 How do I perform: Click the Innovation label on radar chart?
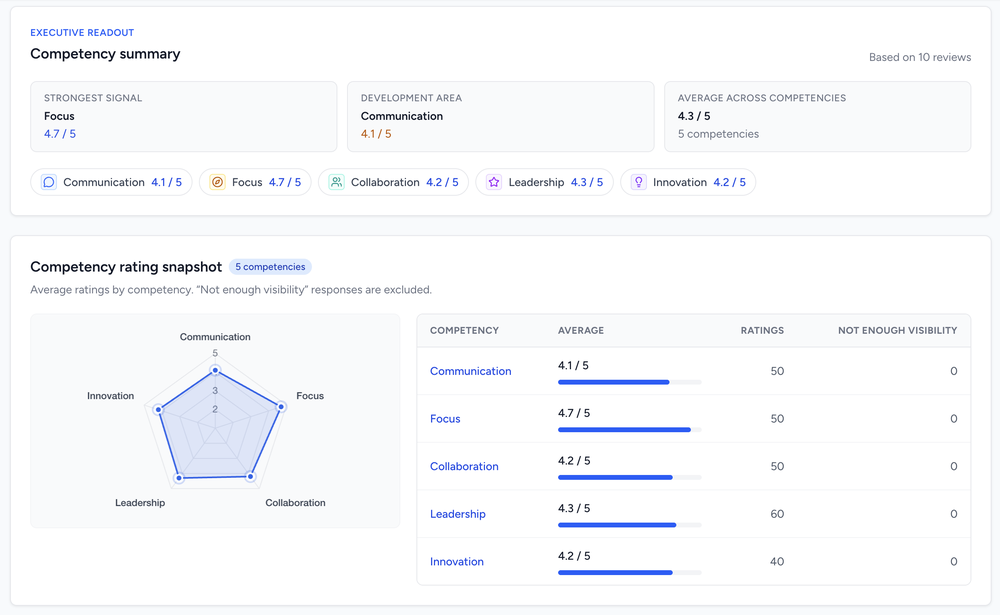pyautogui.click(x=110, y=396)
